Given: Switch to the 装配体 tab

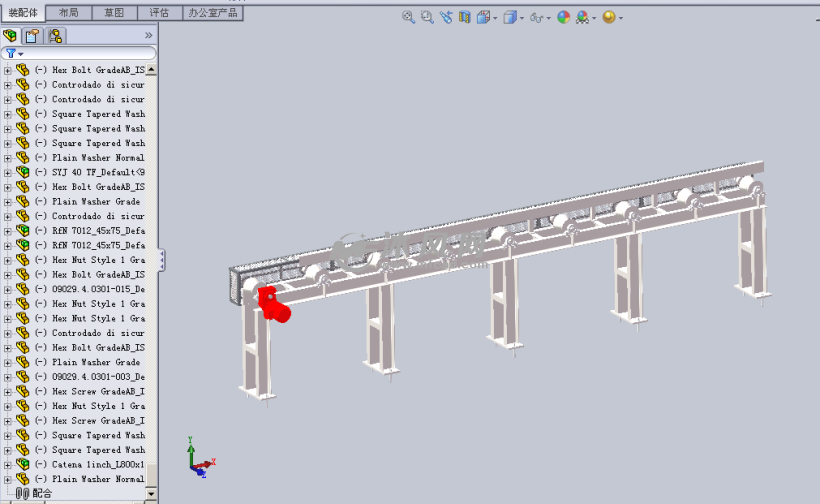Looking at the screenshot, I should pyautogui.click(x=23, y=13).
